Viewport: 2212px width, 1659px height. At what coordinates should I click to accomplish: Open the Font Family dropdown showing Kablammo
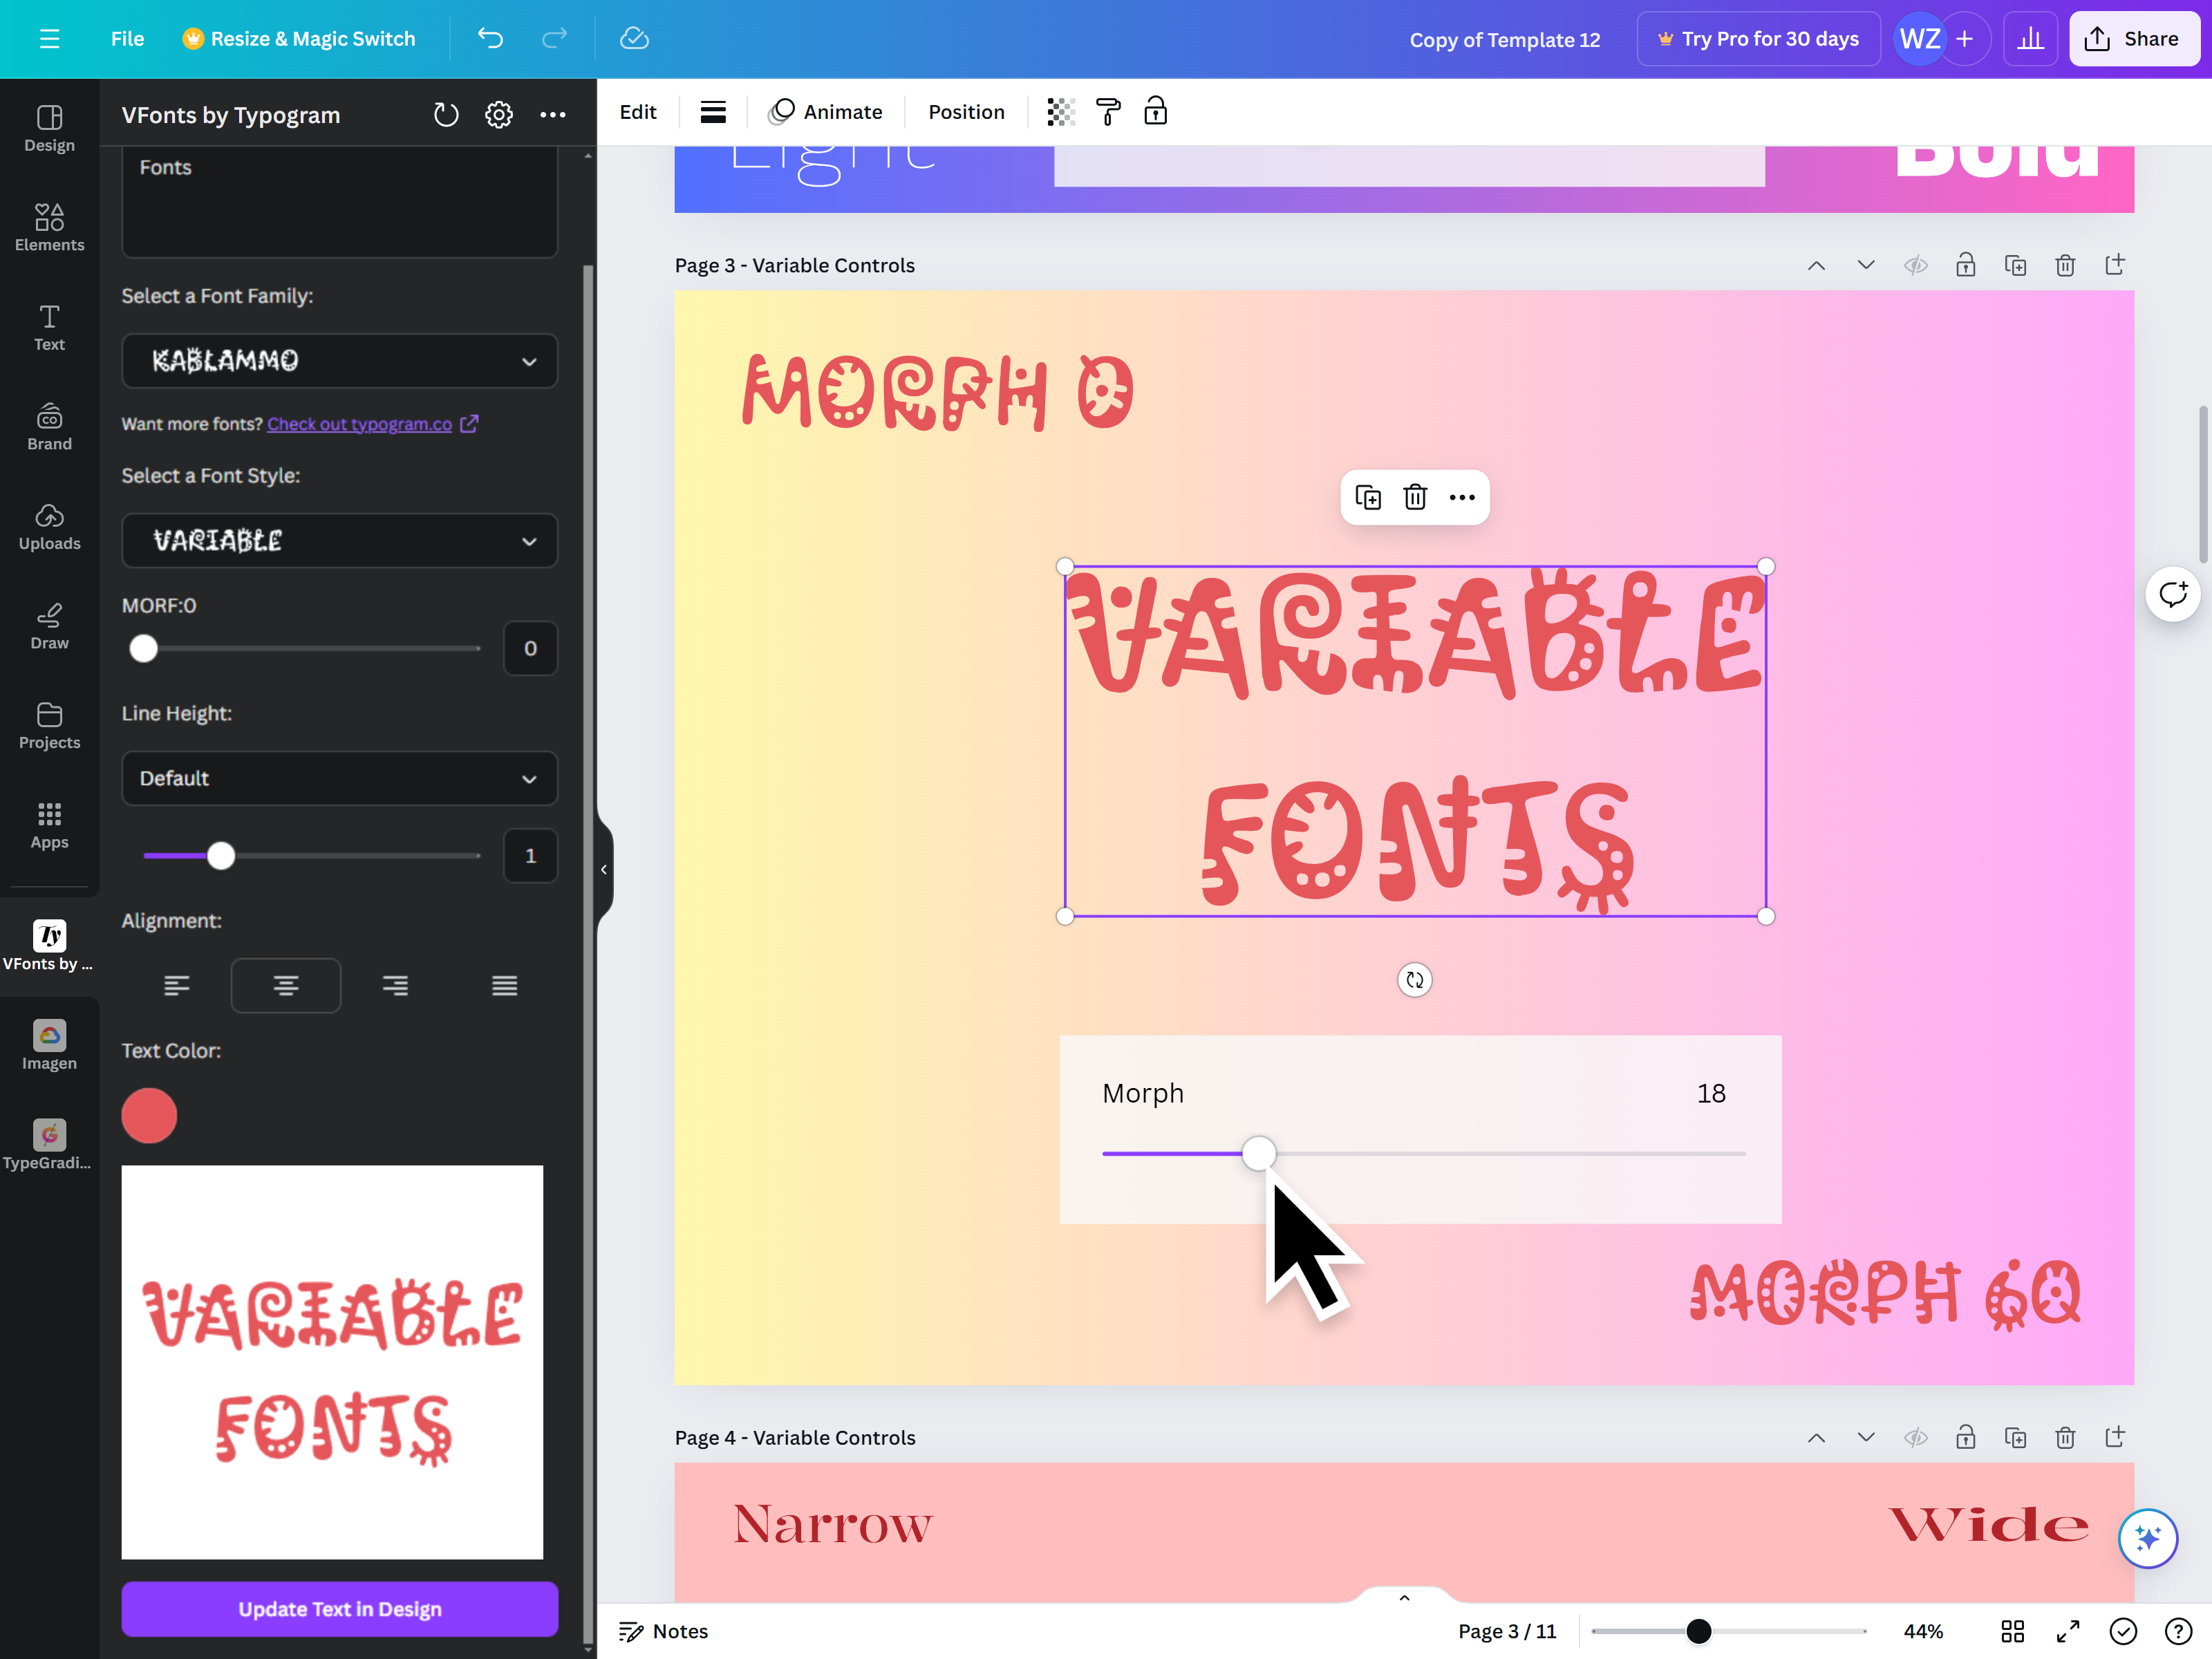coord(339,361)
